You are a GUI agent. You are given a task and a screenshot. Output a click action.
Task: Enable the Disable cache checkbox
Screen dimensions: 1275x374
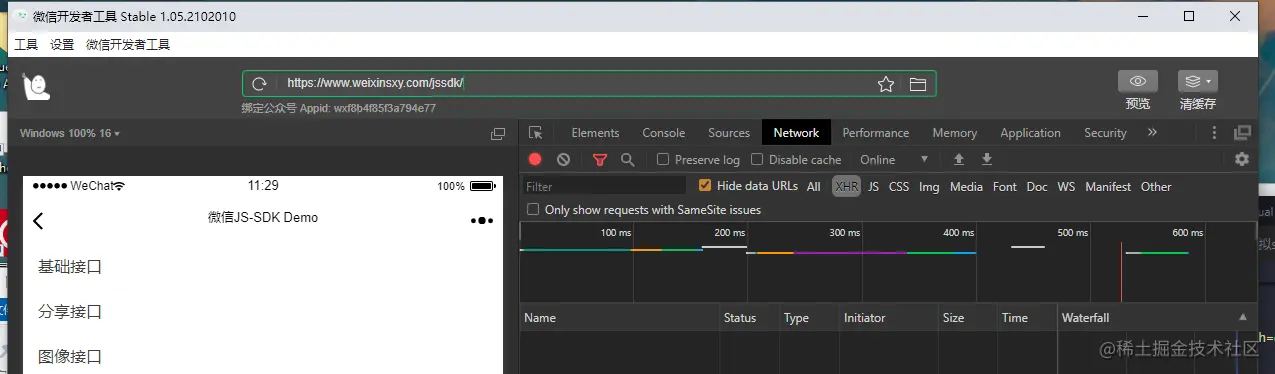point(757,159)
